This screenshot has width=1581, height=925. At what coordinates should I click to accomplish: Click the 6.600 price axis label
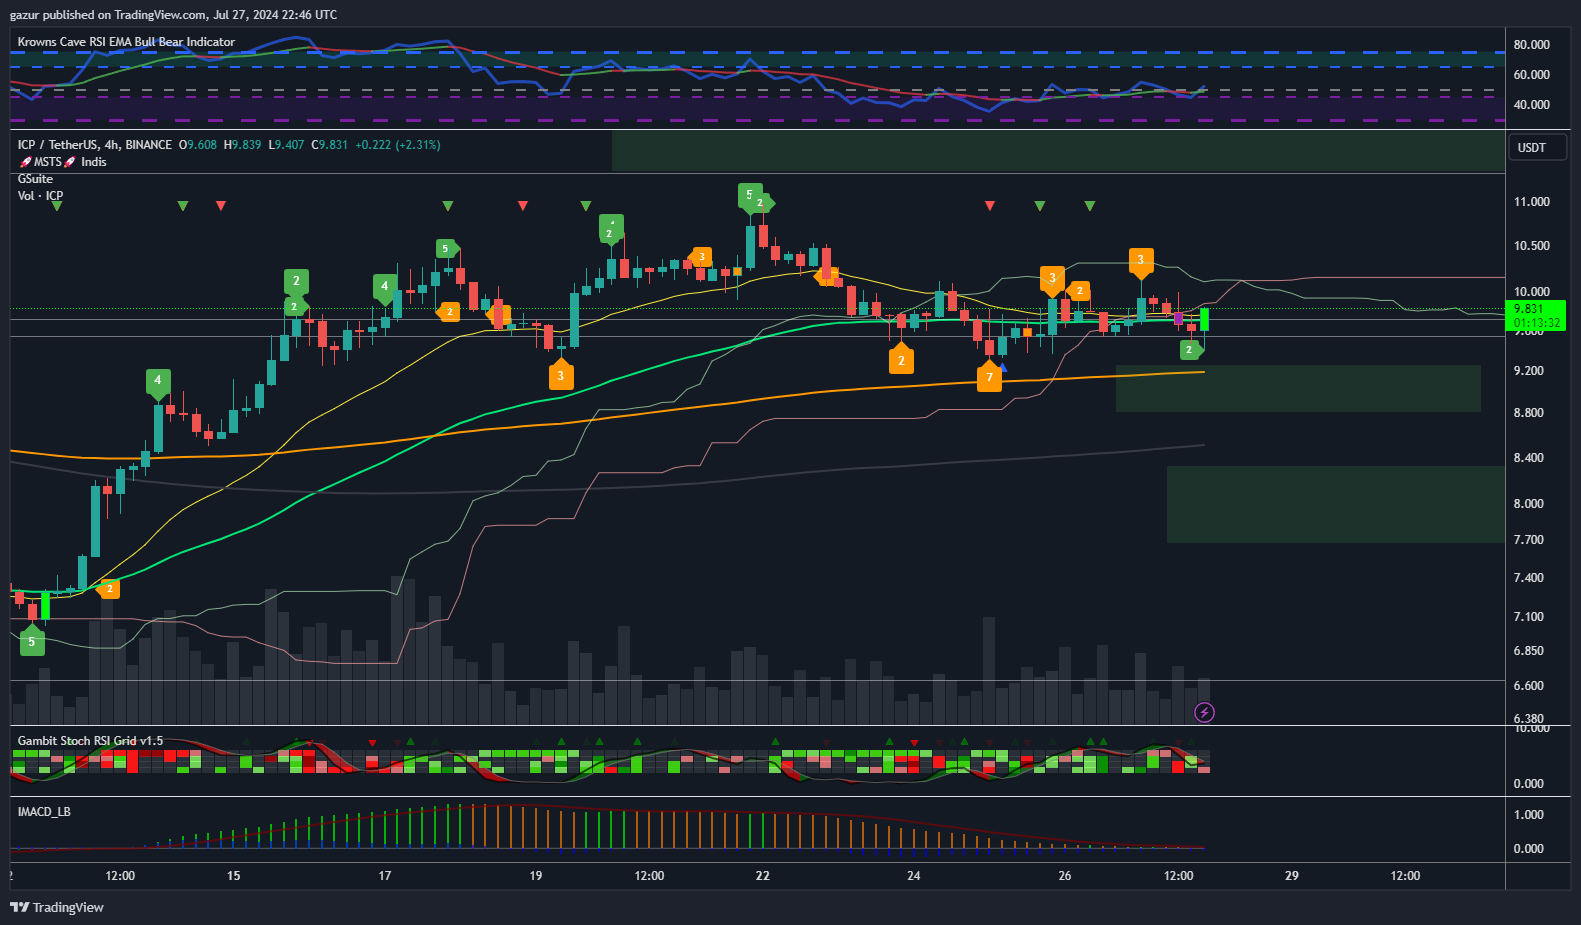pyautogui.click(x=1528, y=686)
